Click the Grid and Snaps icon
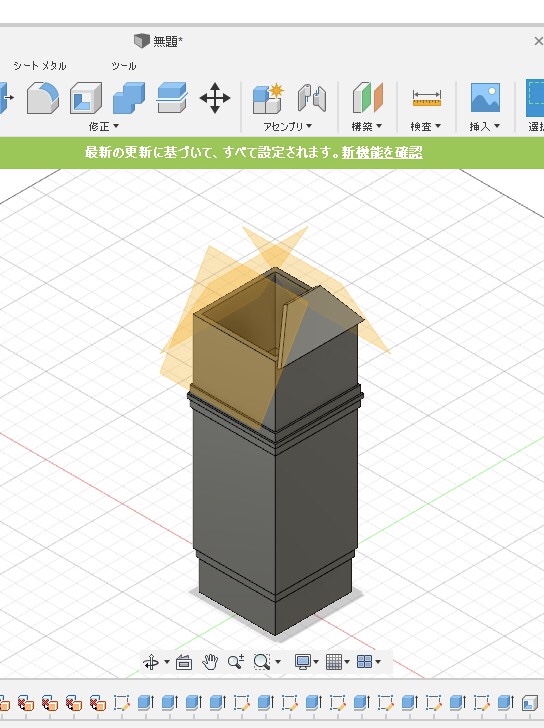544x728 pixels. coord(334,662)
